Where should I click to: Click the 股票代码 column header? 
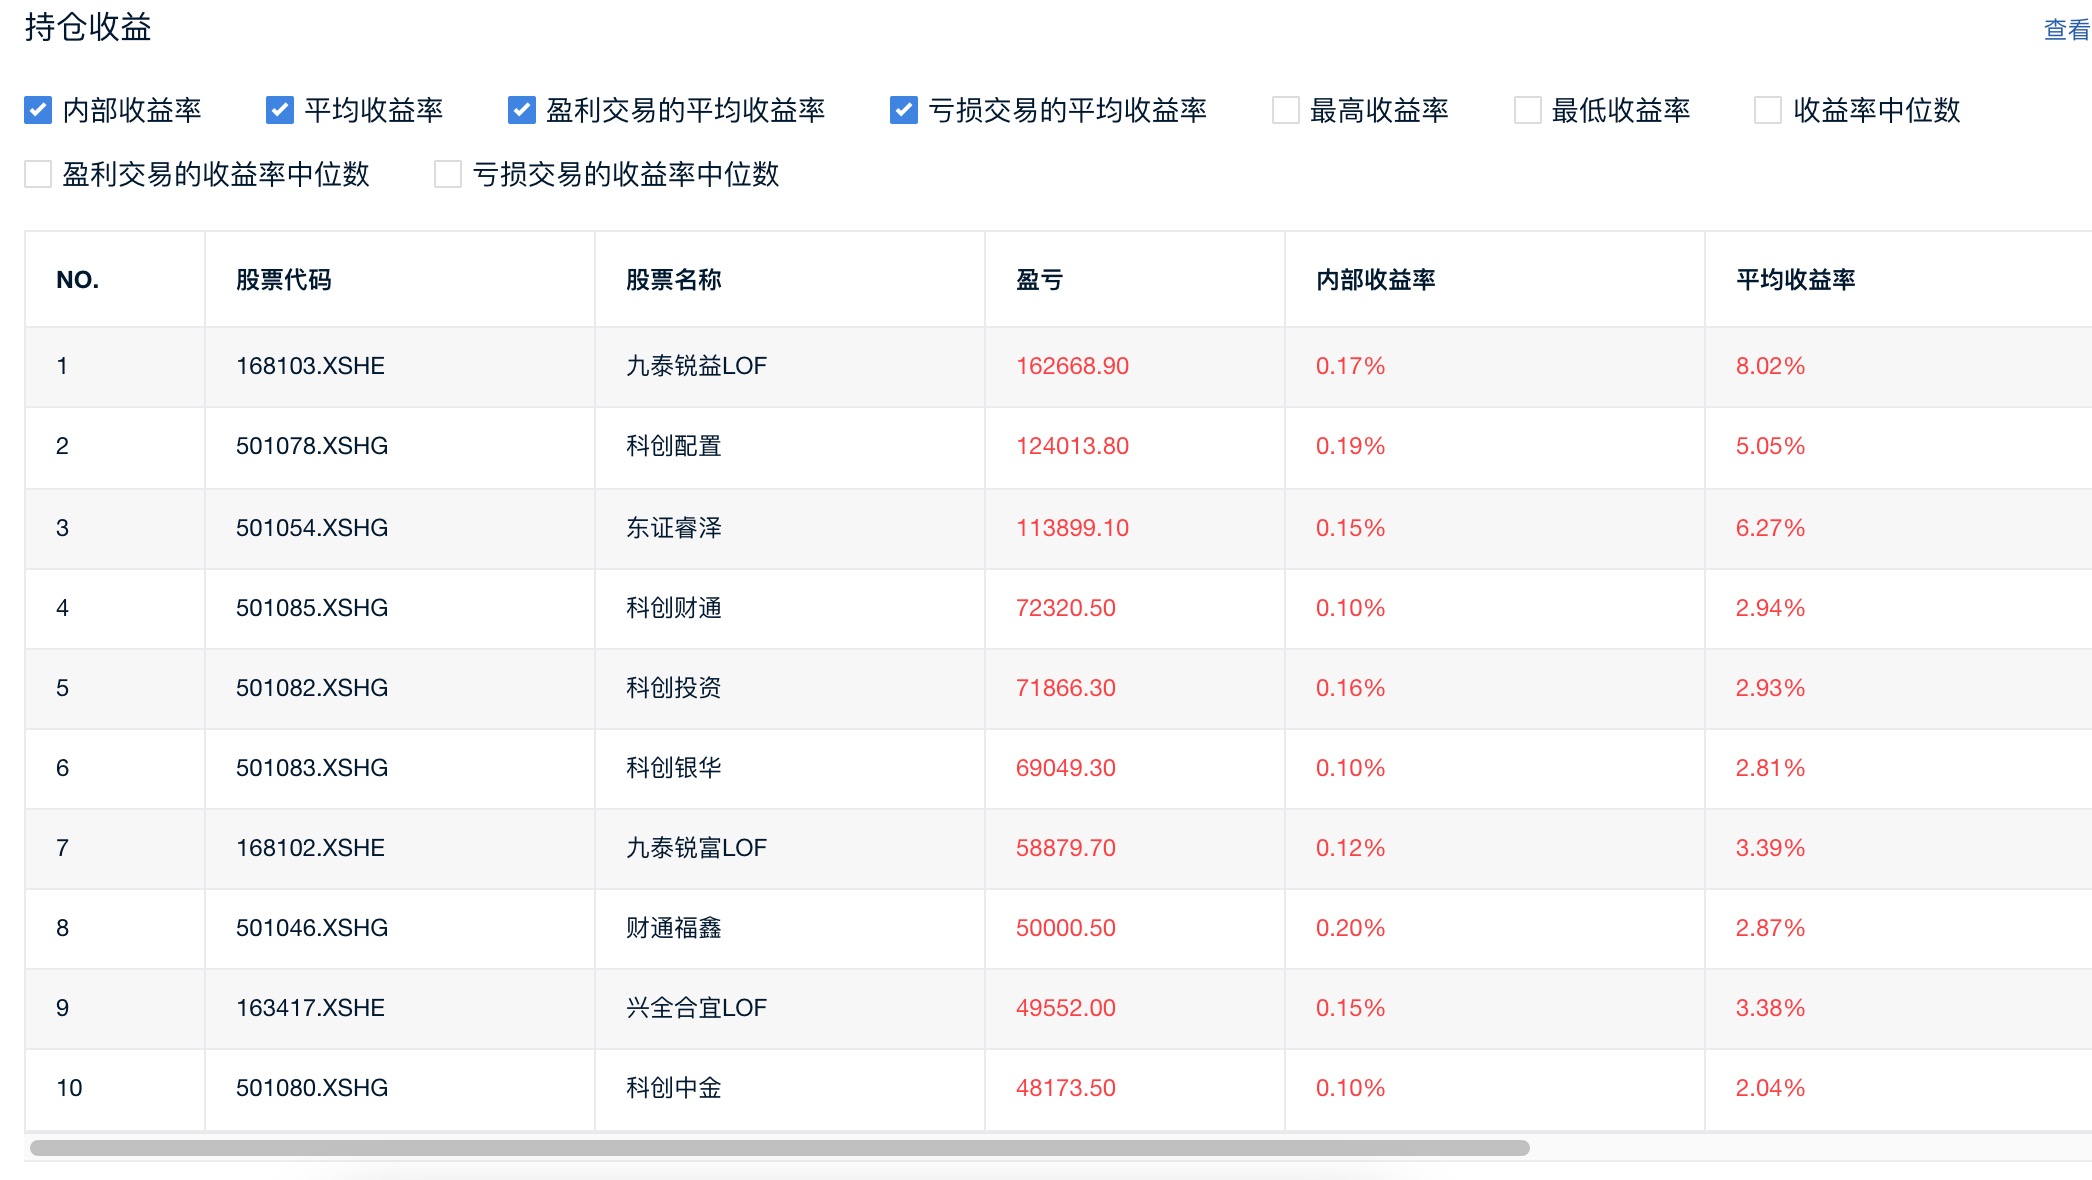tap(284, 280)
